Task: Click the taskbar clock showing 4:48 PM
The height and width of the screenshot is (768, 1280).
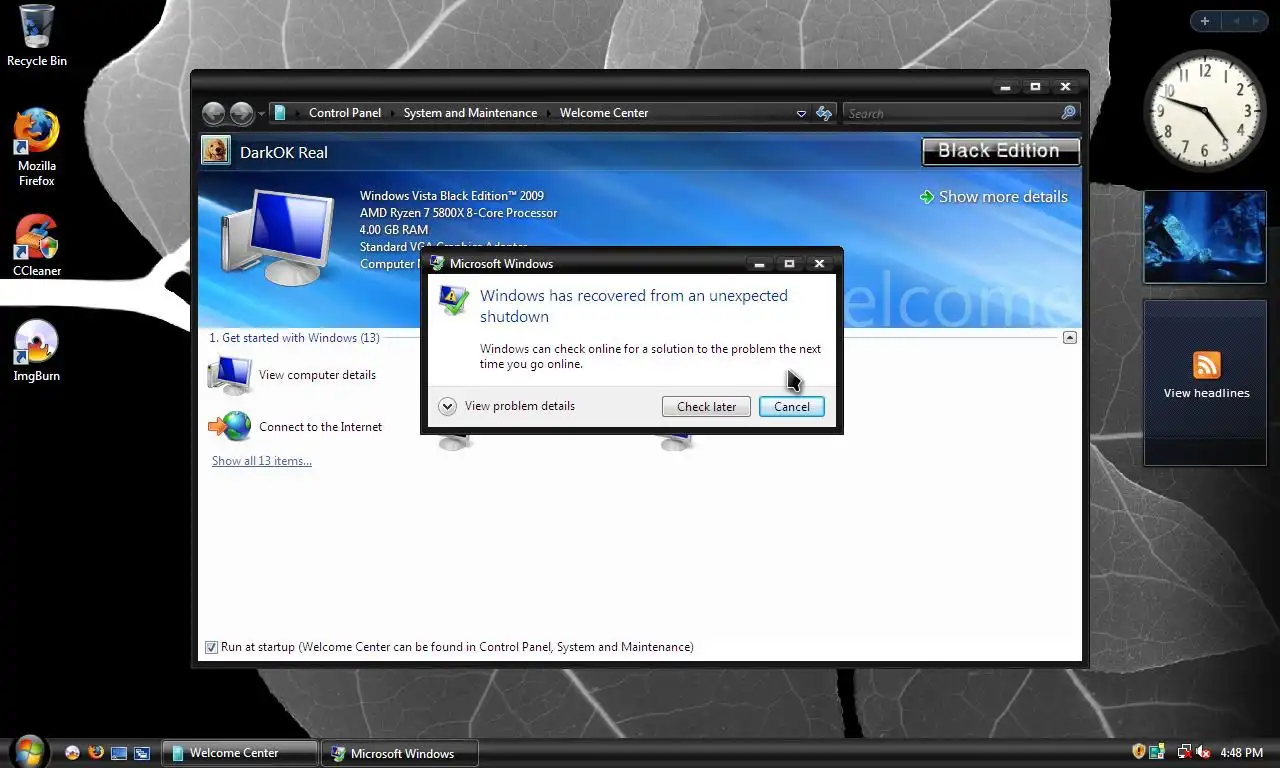Action: tap(1241, 752)
